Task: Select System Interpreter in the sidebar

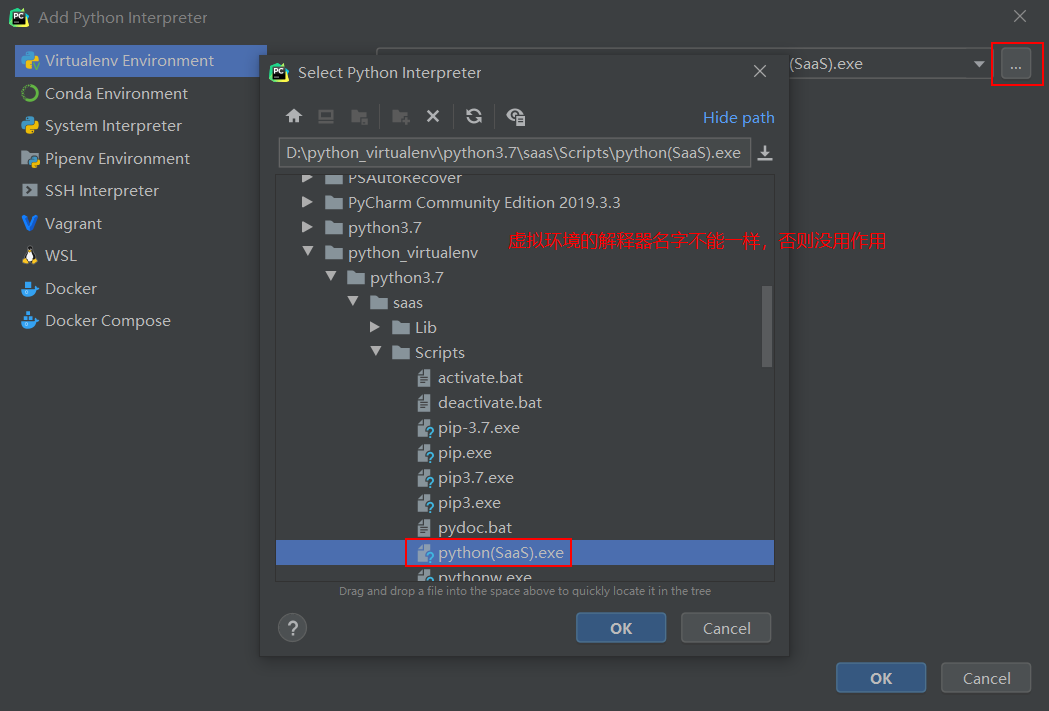Action: coord(136,125)
